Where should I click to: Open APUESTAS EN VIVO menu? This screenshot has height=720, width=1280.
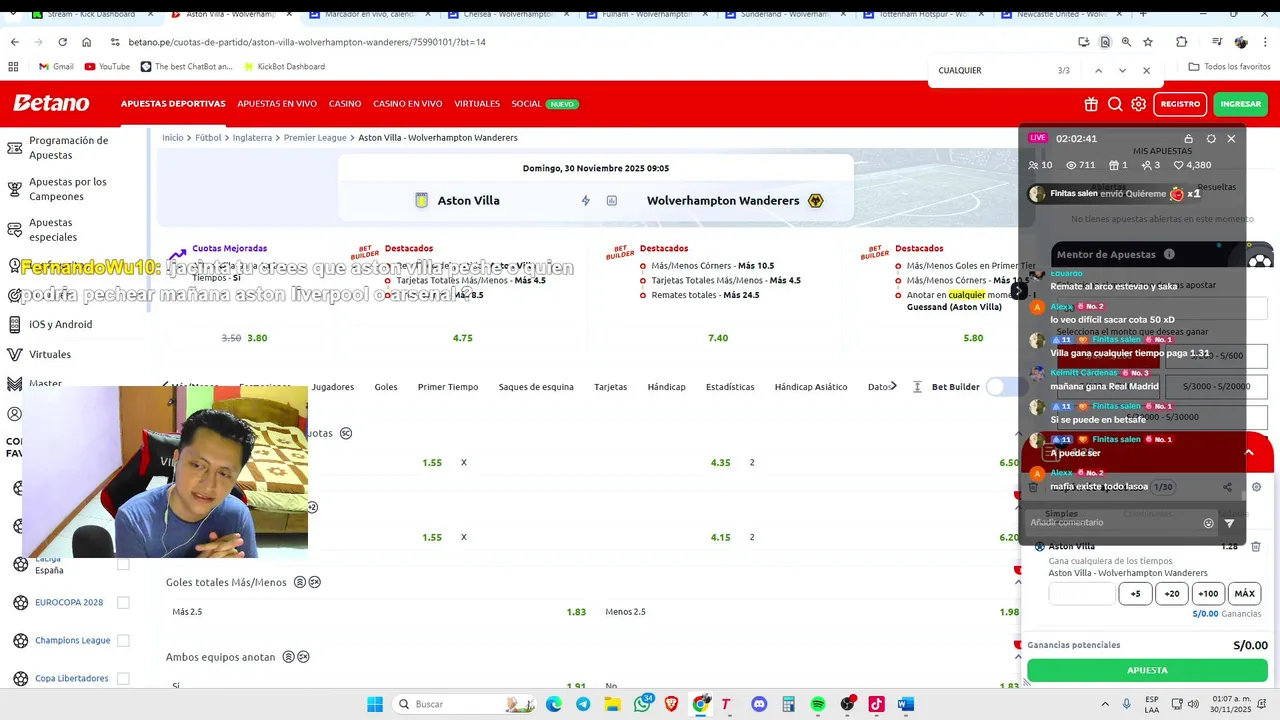pos(277,104)
